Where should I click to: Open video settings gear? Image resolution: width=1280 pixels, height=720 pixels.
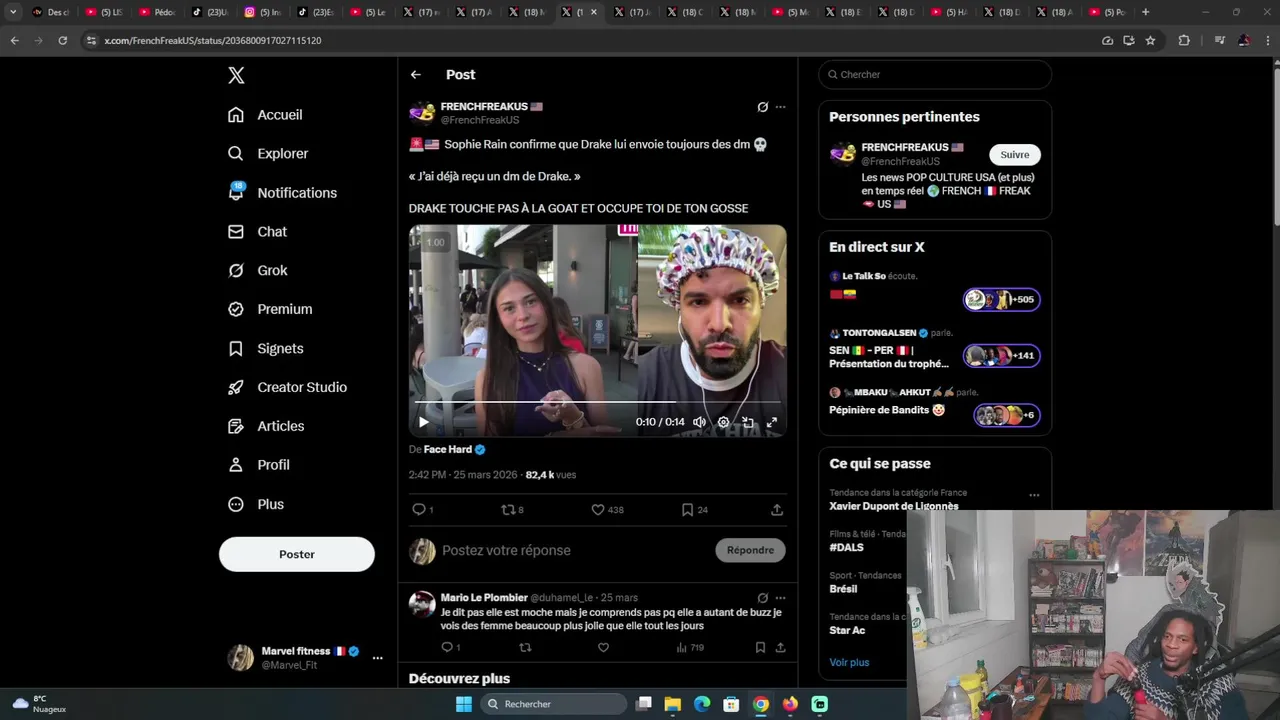point(724,422)
